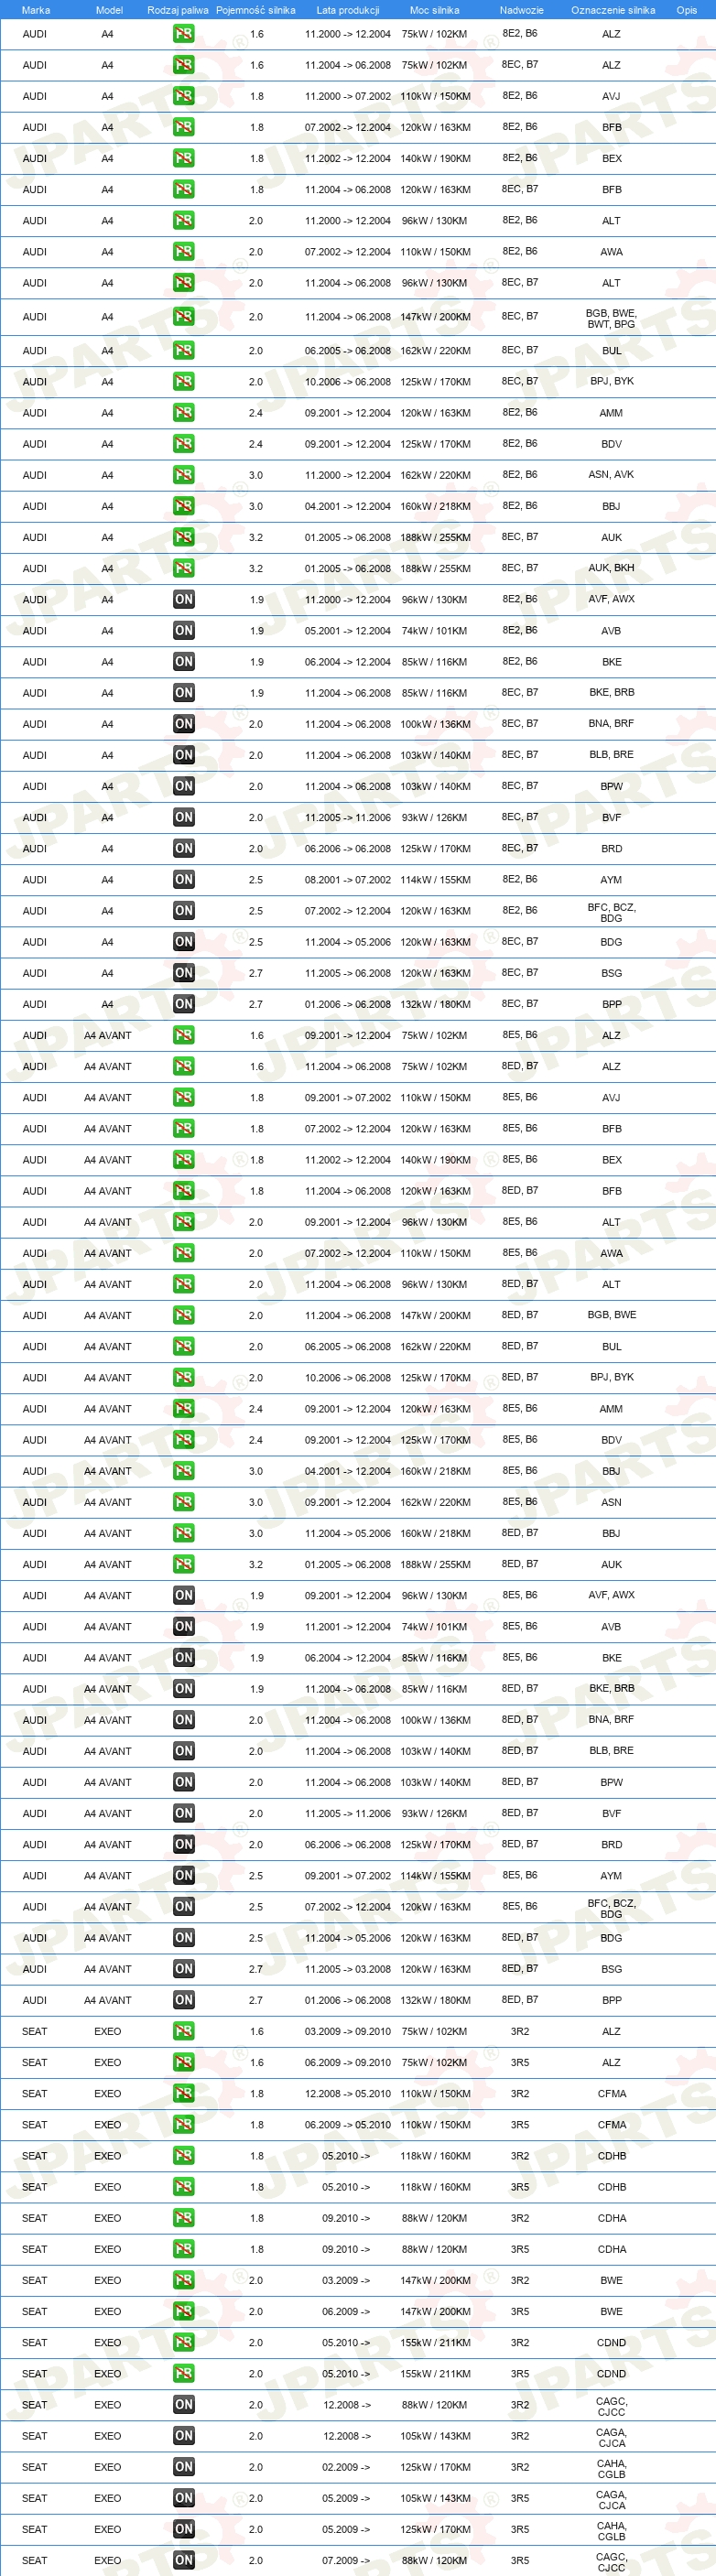
Task: Click petrol icon in A4 ALZ 8E2, B6 row
Action: click(x=183, y=34)
